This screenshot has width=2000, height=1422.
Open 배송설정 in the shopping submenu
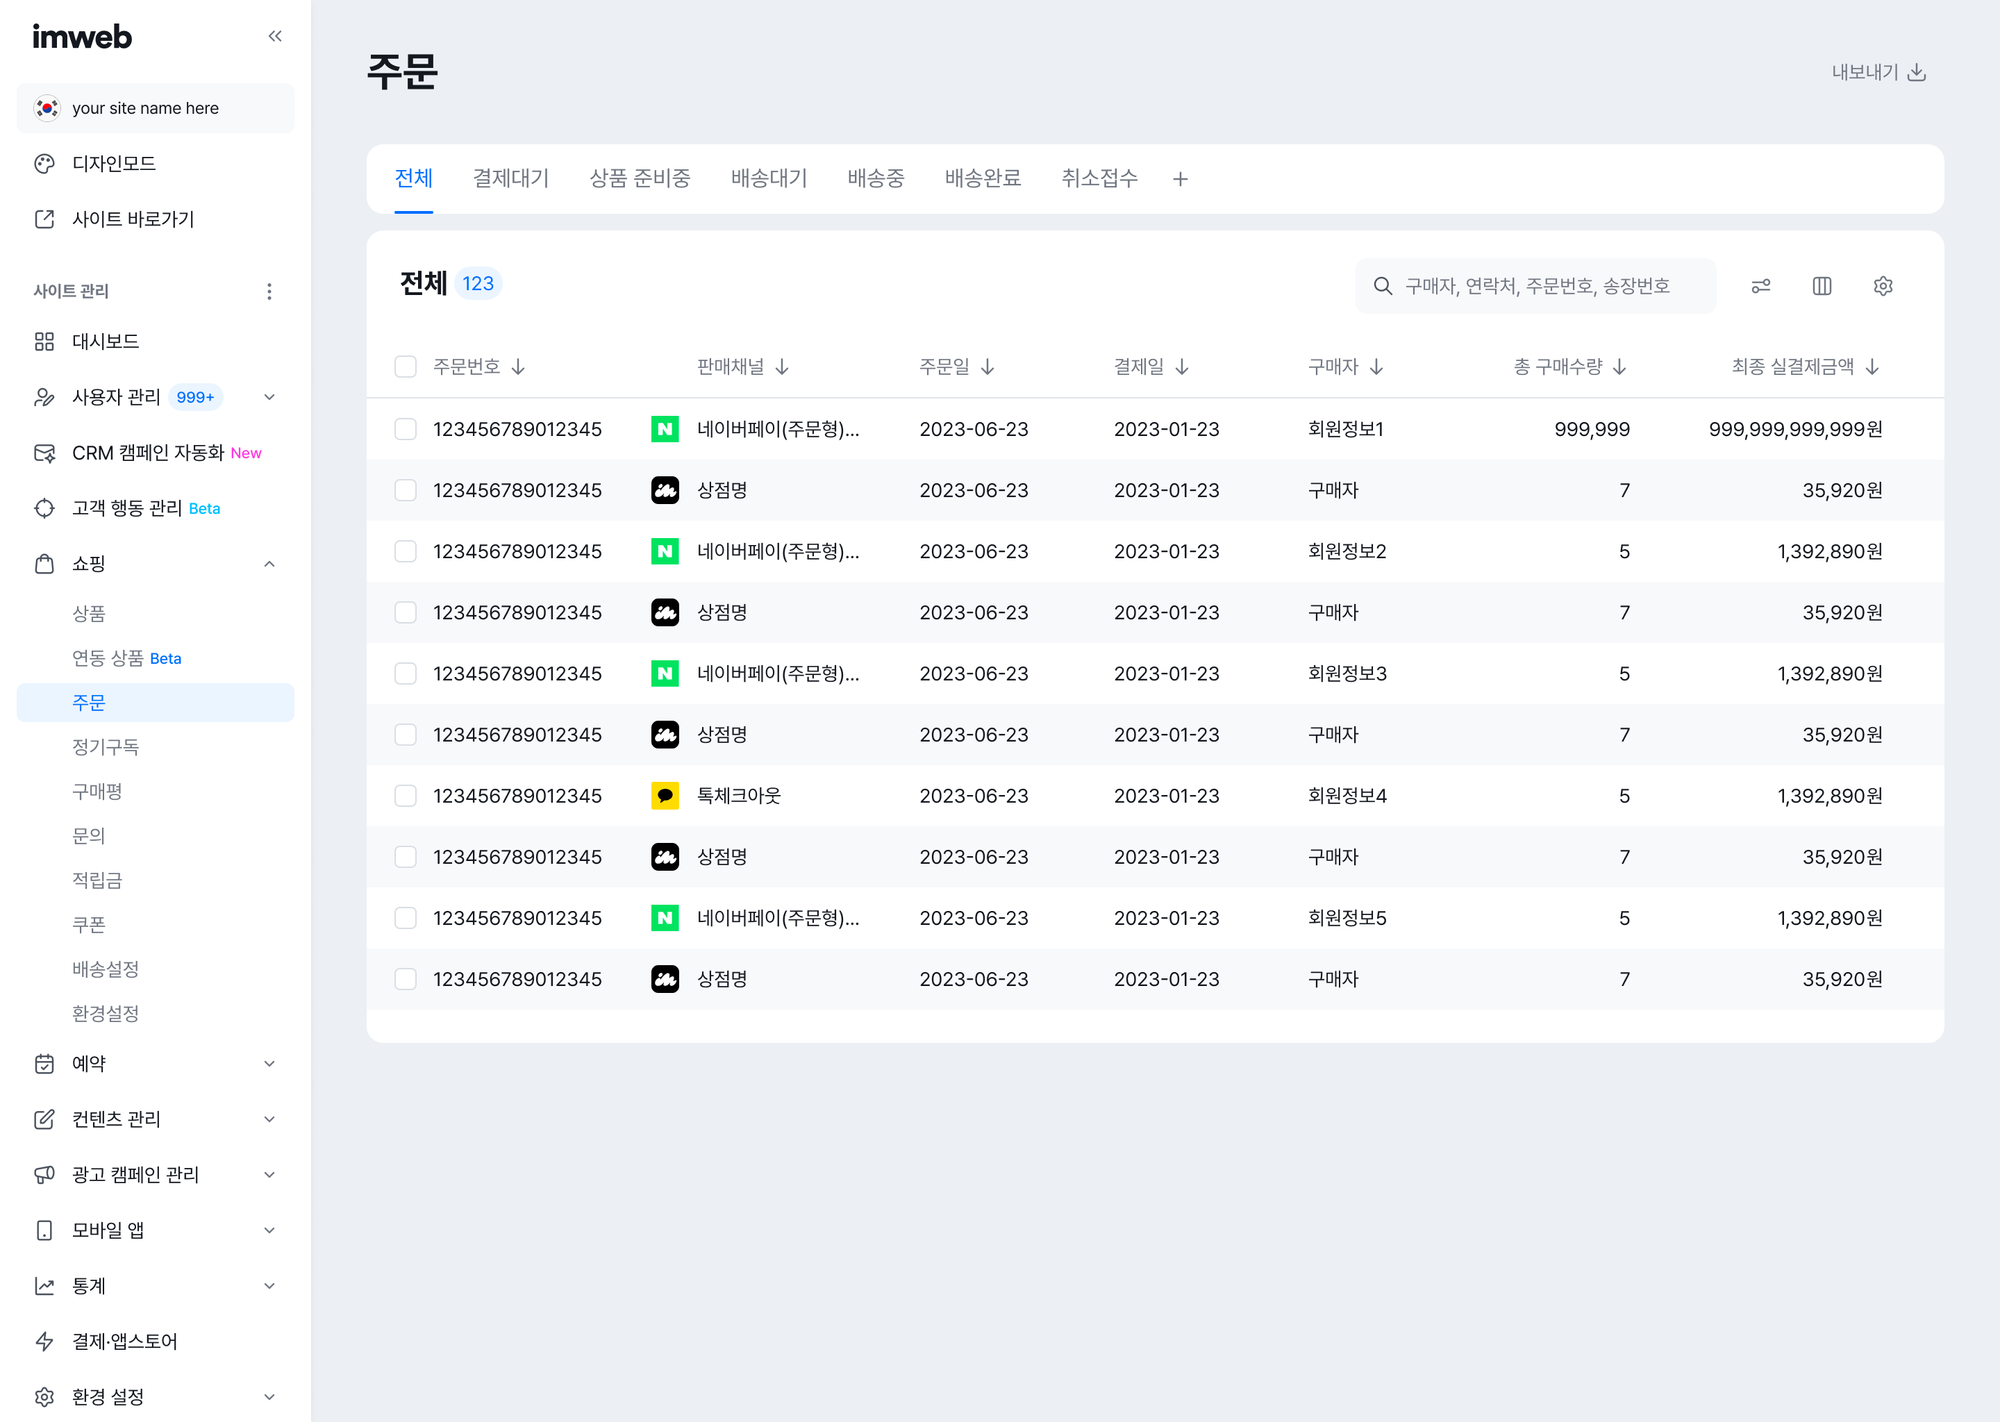point(105,969)
